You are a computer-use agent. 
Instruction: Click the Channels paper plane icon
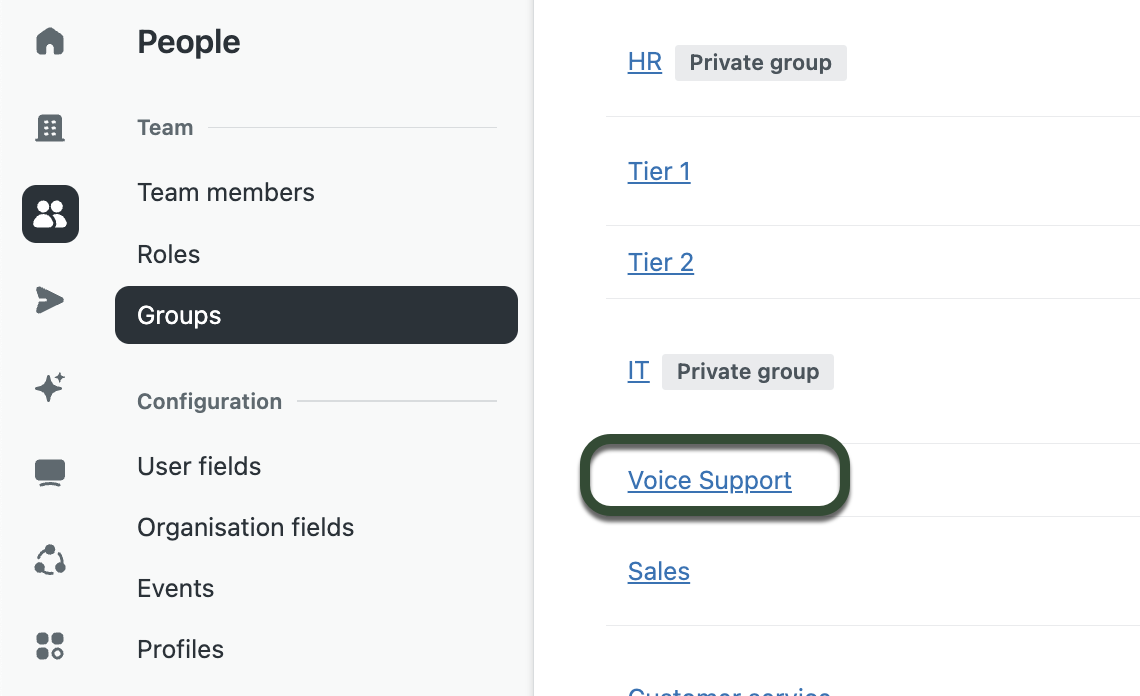click(49, 299)
